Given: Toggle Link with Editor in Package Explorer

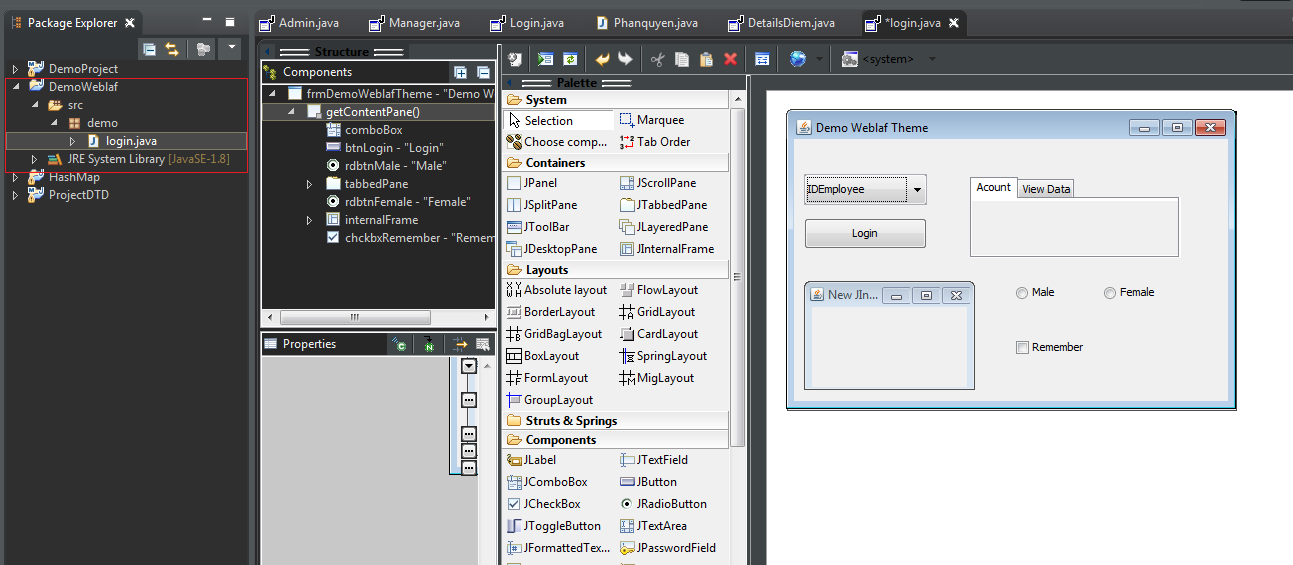Looking at the screenshot, I should tap(172, 48).
